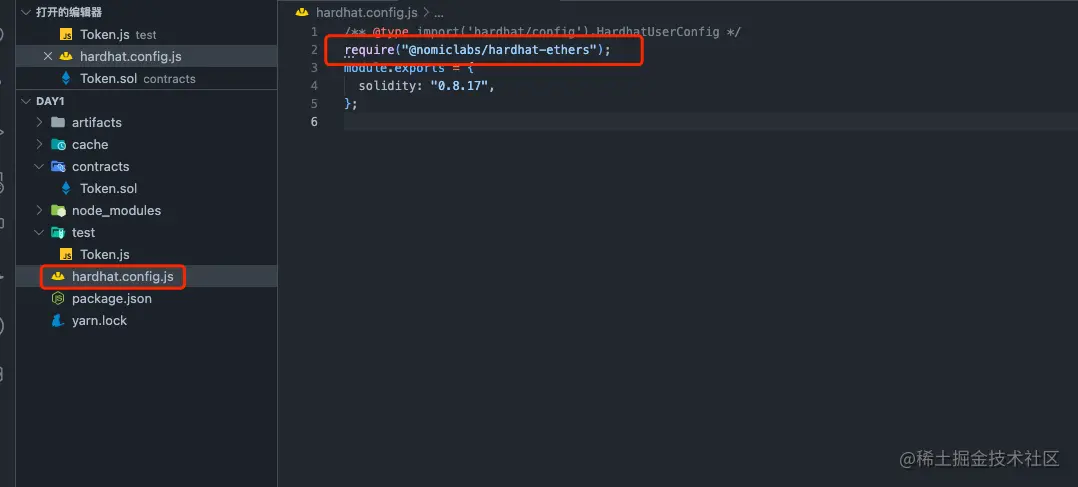Click the yarn.lock file icon
The image size is (1078, 487).
58,321
